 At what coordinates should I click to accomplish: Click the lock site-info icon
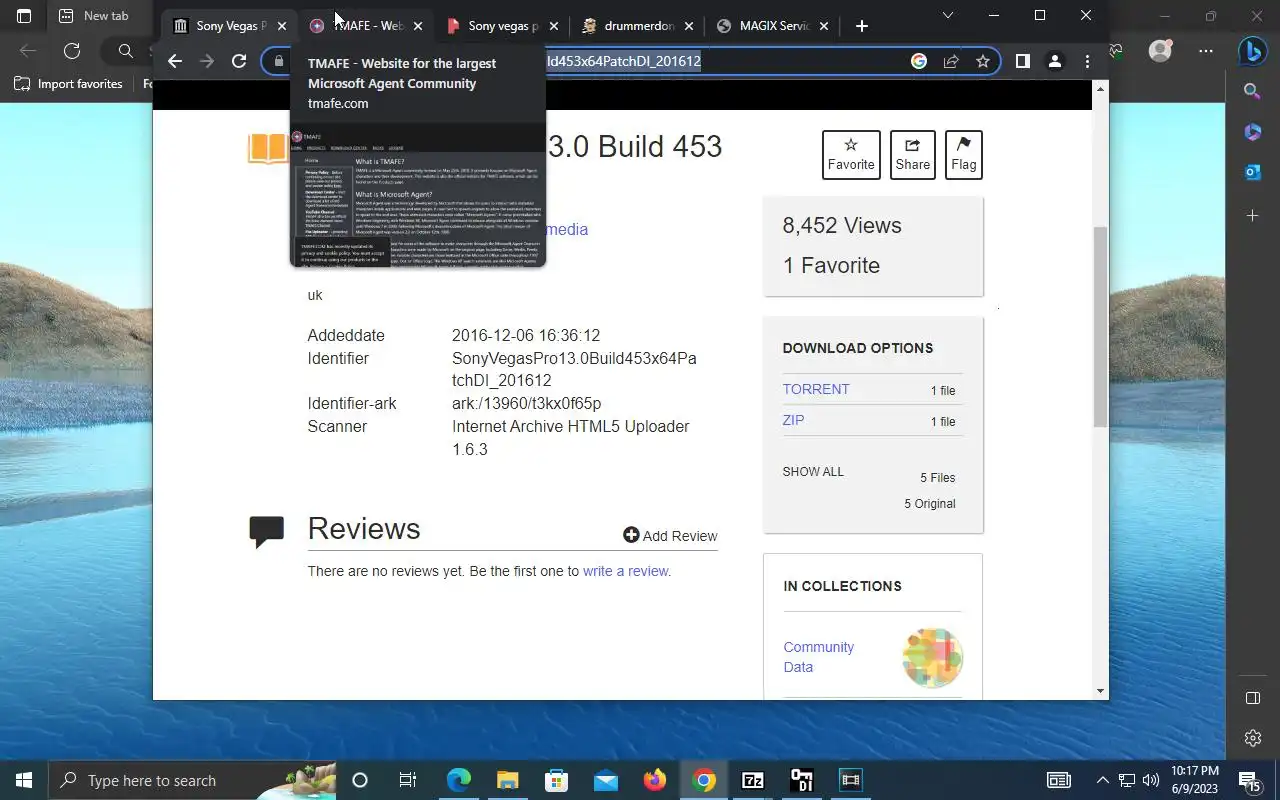pos(279,61)
